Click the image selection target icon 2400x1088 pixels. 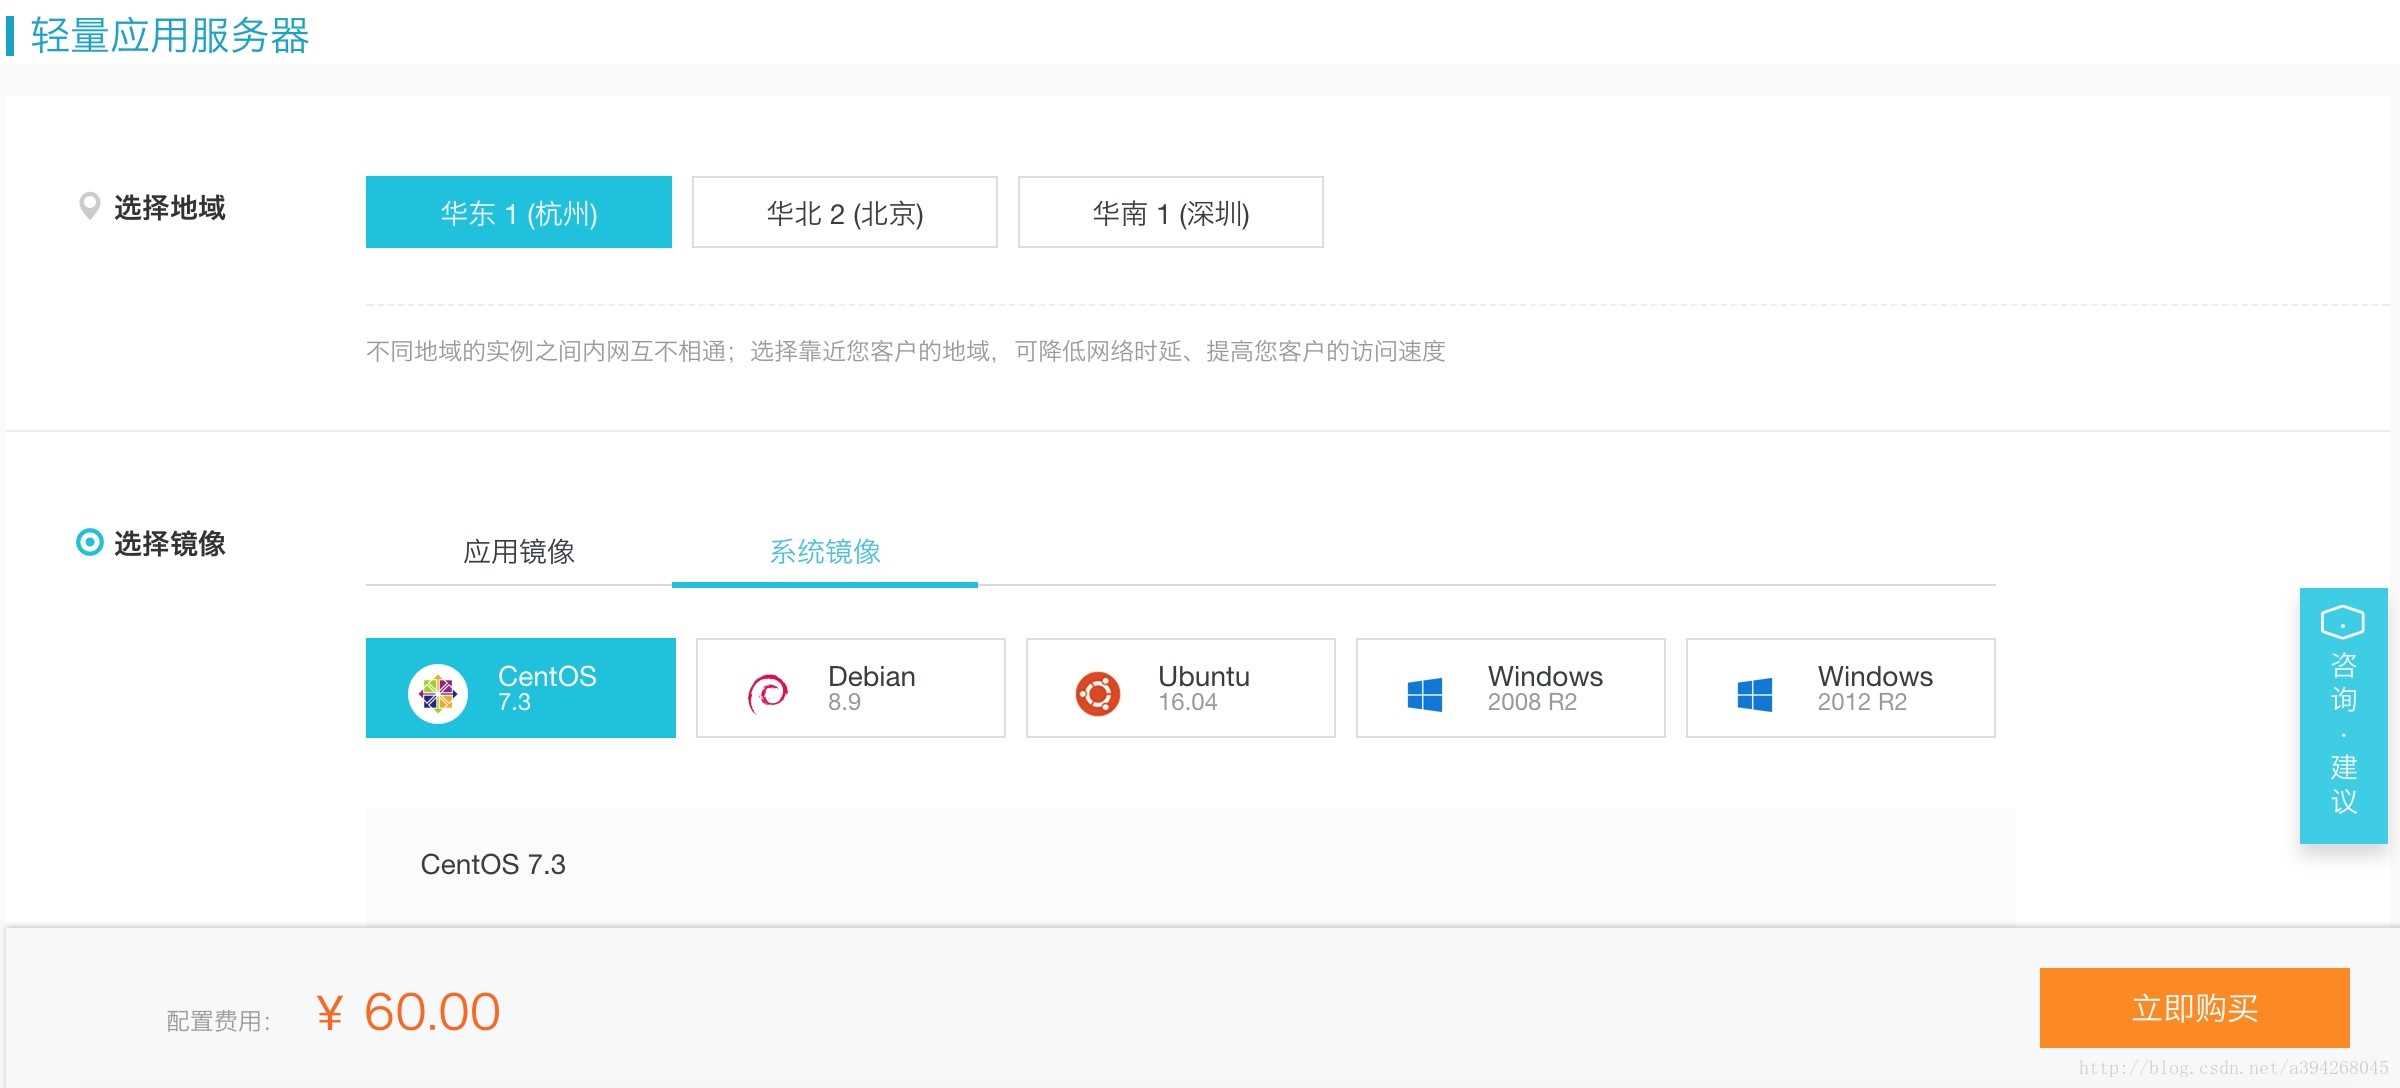[89, 542]
